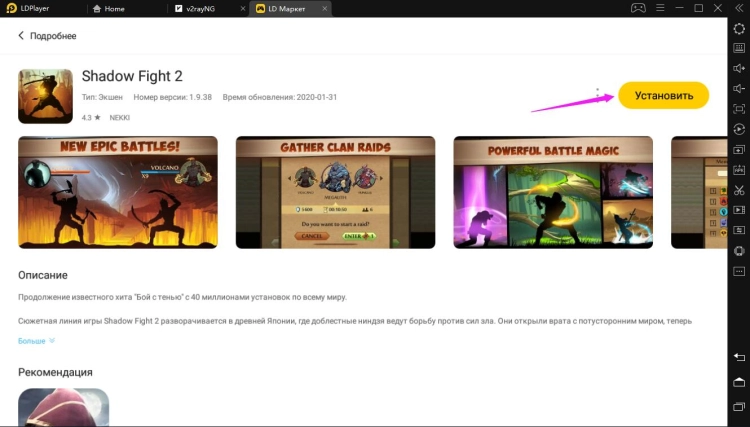Image resolution: width=750 pixels, height=427 pixels.
Task: Click the volume down icon
Action: point(739,88)
